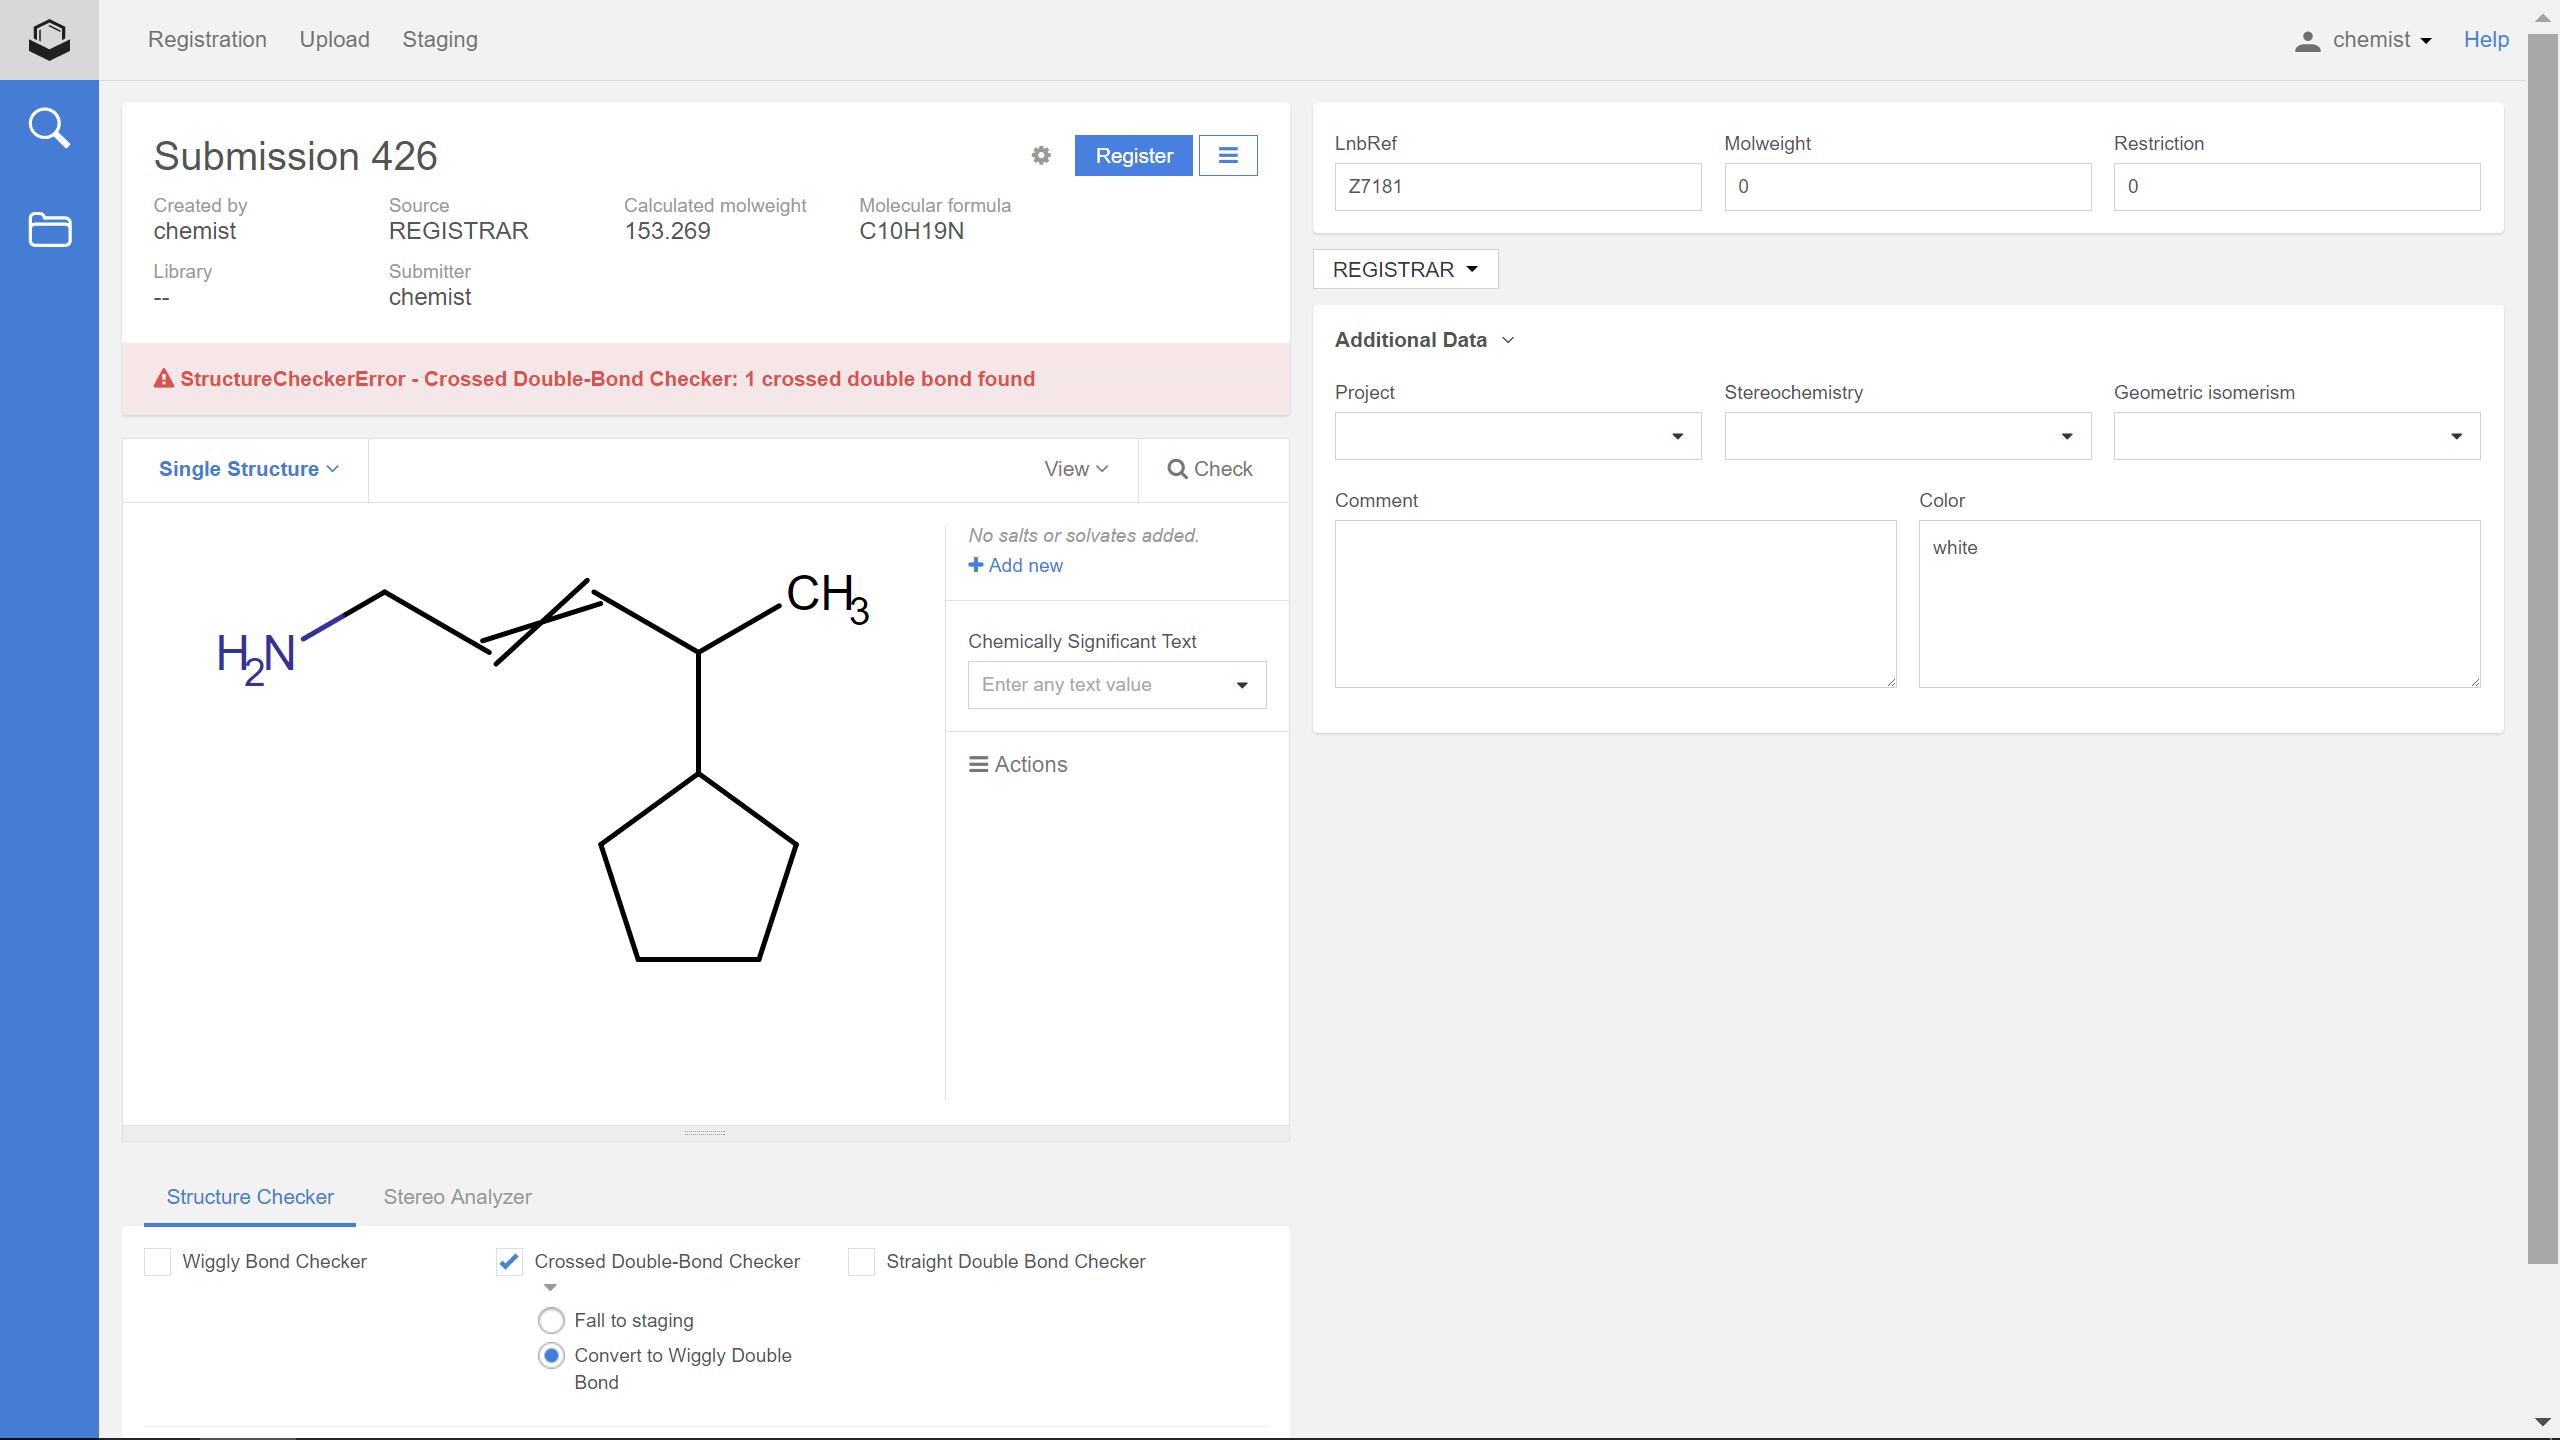
Task: Click the Add new salt link
Action: [1016, 565]
